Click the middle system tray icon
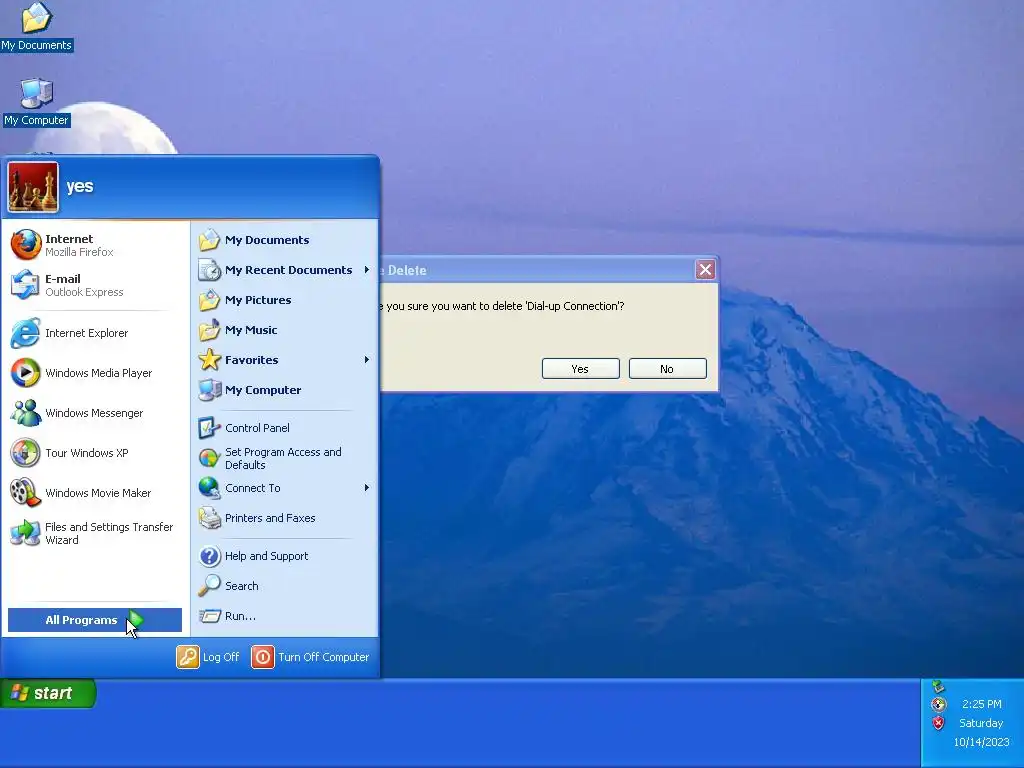The height and width of the screenshot is (768, 1024). 938,704
